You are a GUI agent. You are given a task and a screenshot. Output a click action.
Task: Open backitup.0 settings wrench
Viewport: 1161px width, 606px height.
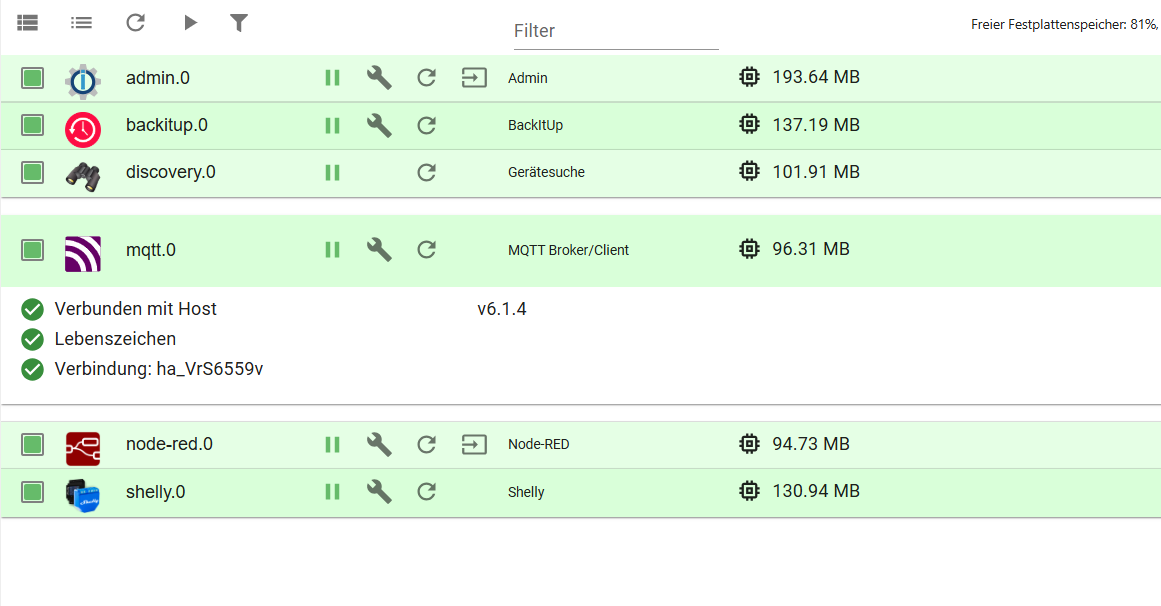379,125
